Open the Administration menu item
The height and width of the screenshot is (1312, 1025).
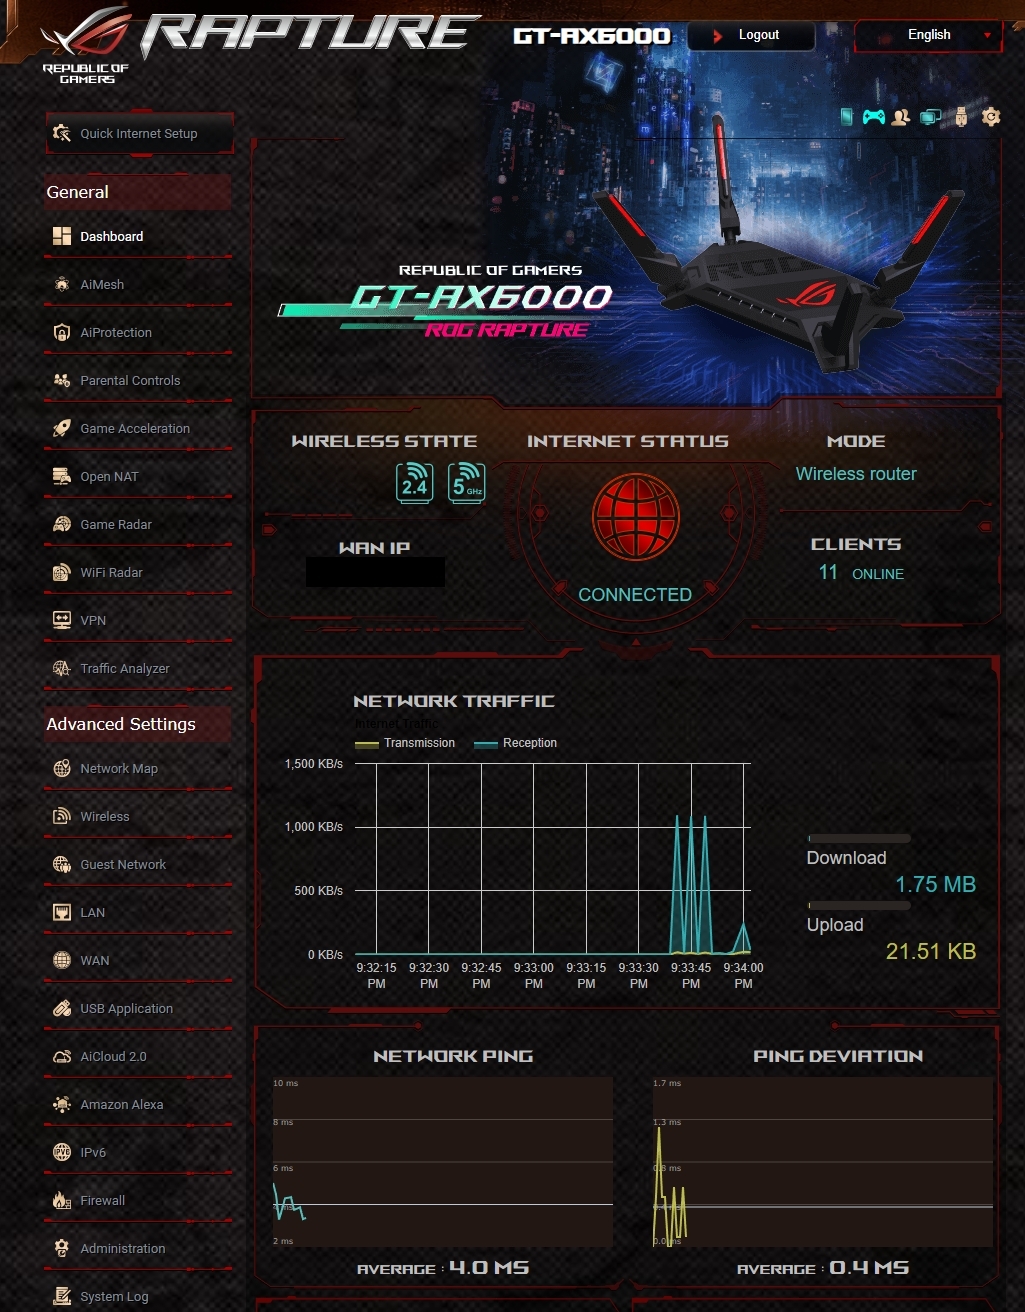(x=138, y=1248)
